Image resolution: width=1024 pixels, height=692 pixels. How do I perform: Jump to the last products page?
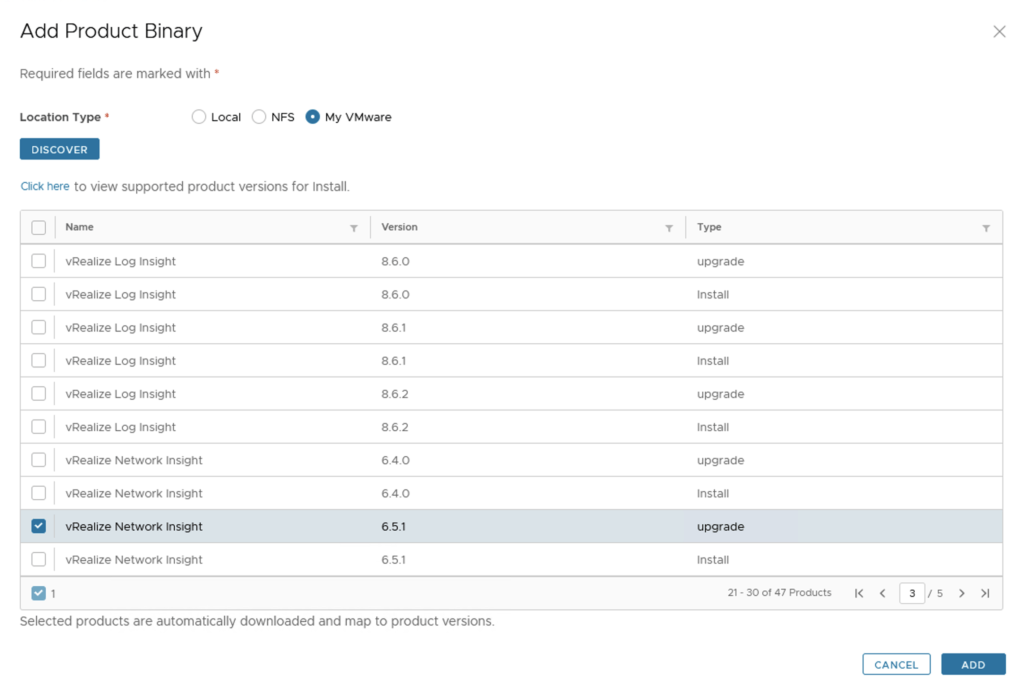[x=985, y=593]
